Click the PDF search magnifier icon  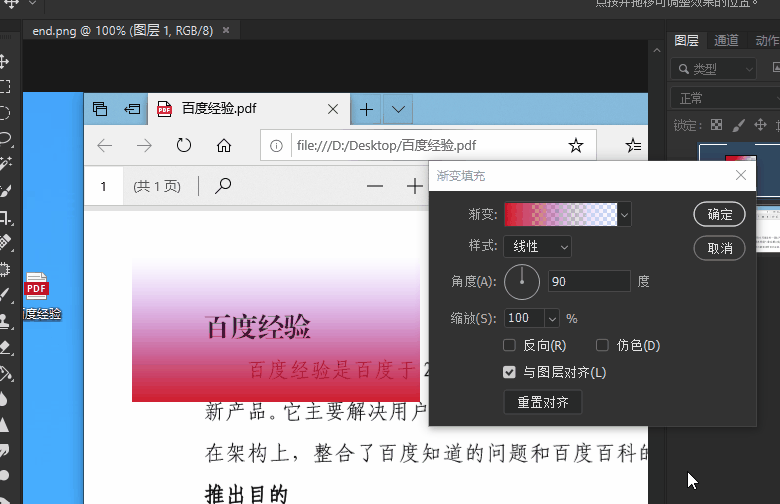[223, 186]
